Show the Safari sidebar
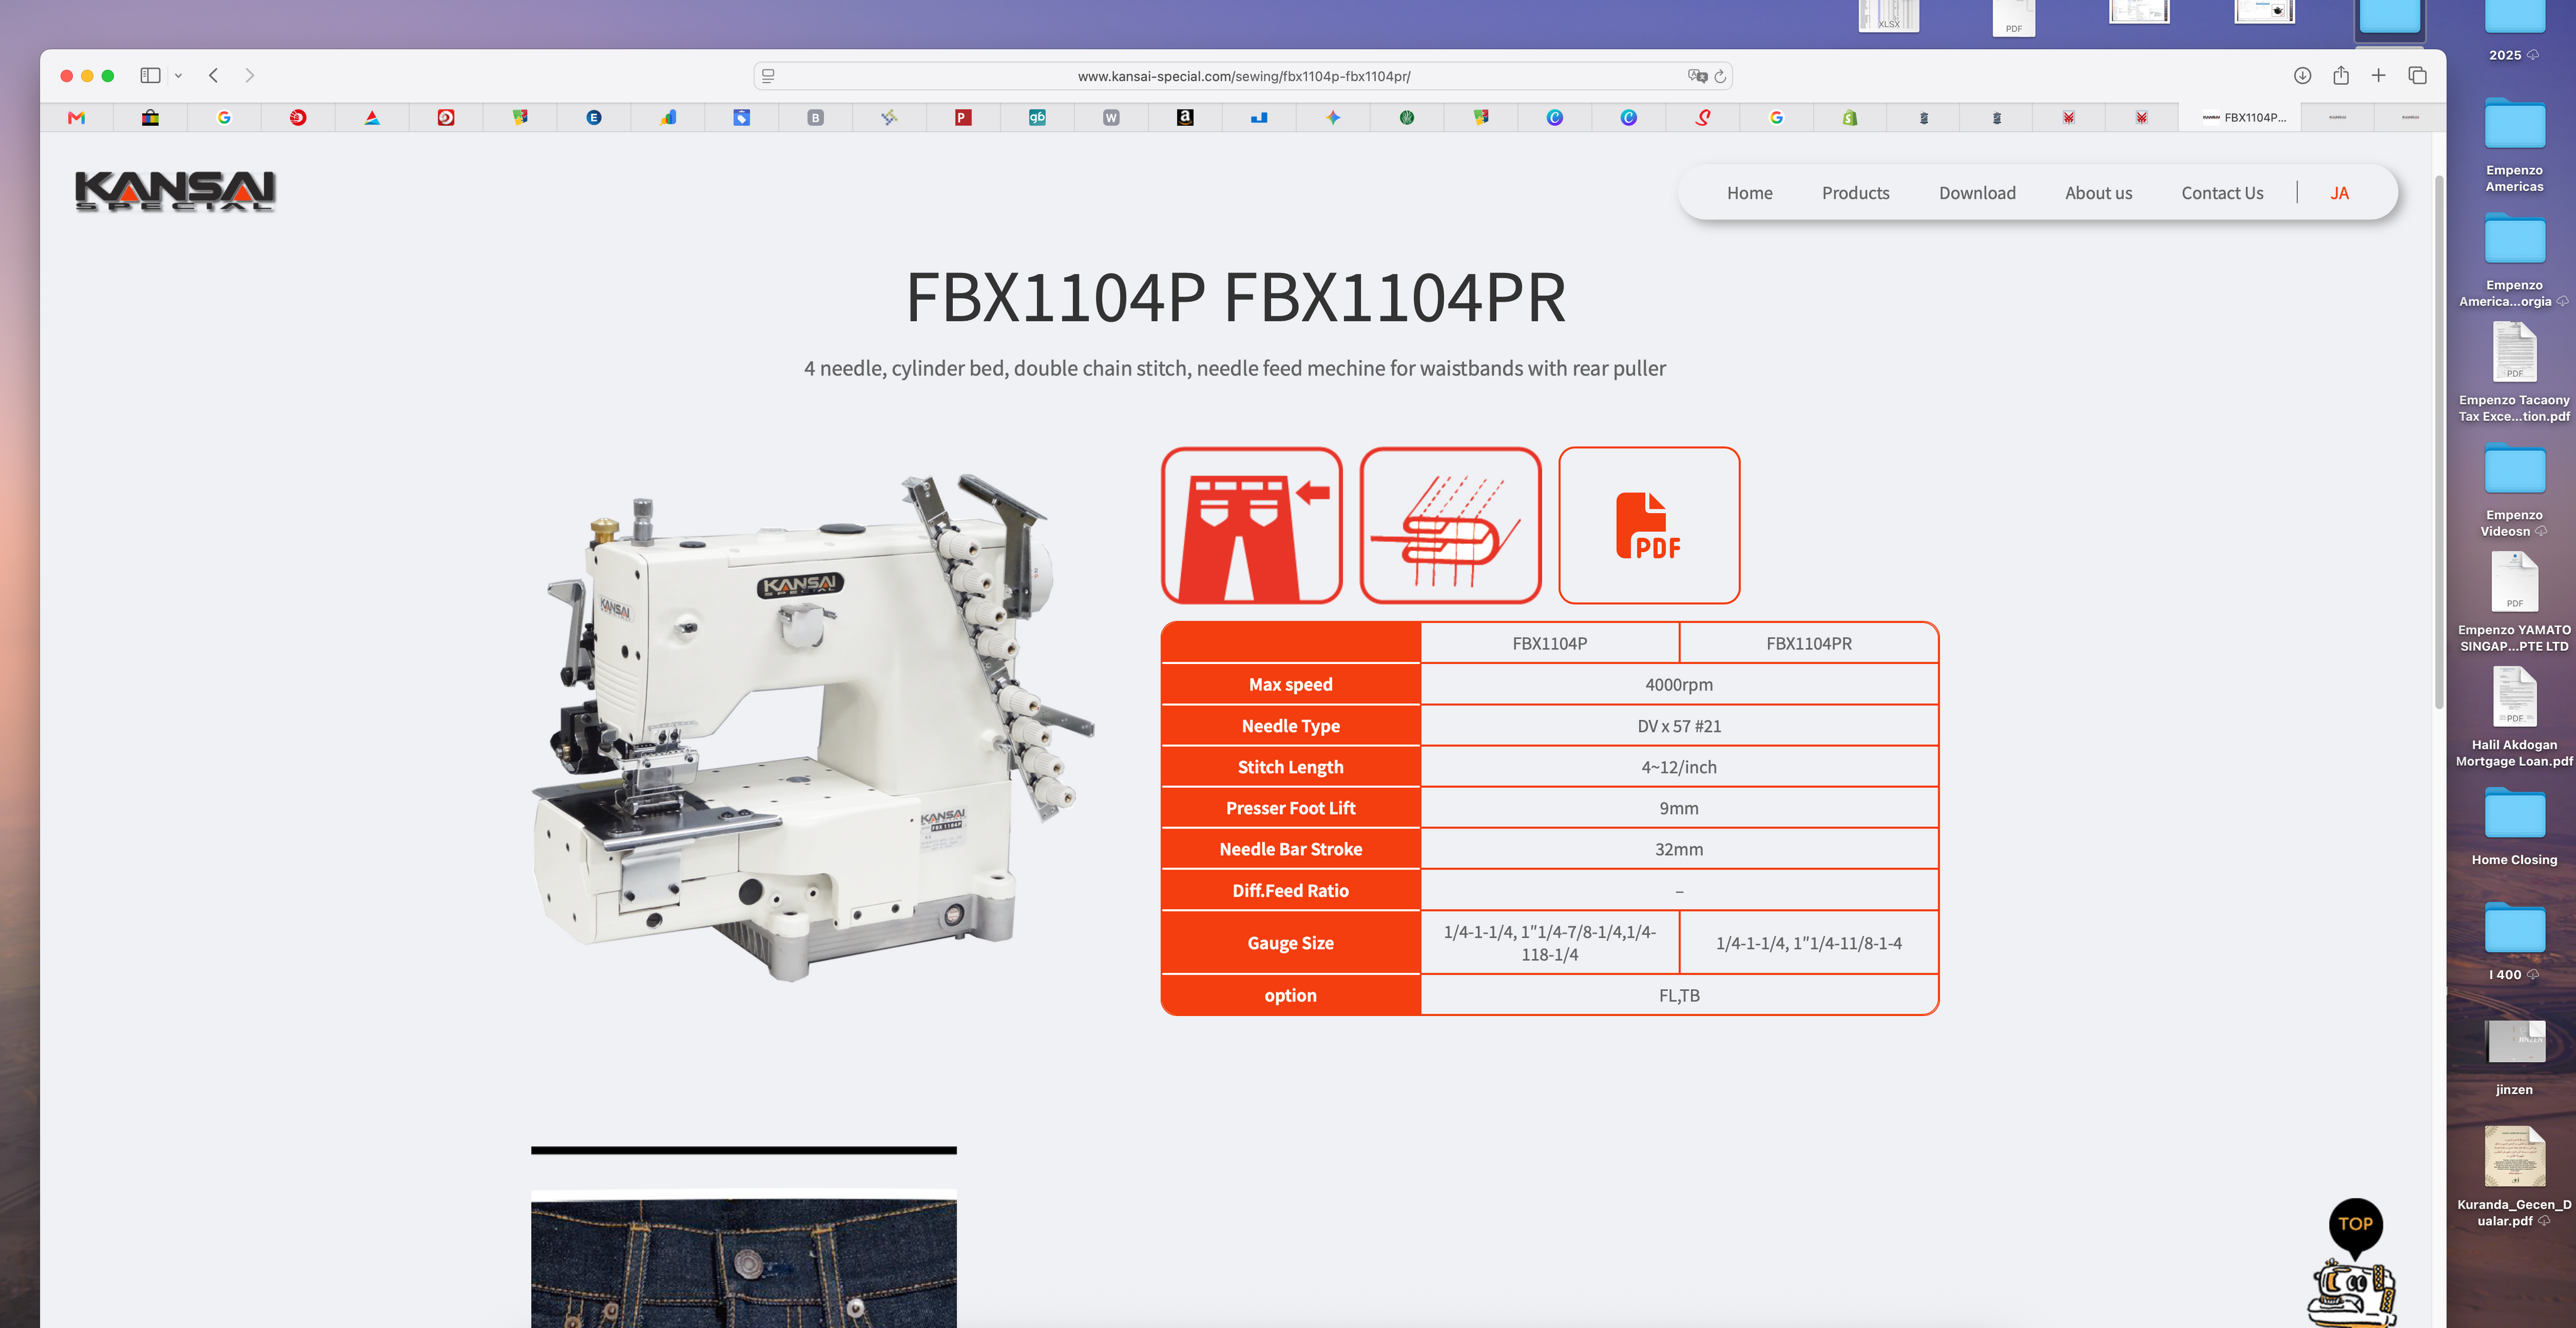 click(x=150, y=75)
